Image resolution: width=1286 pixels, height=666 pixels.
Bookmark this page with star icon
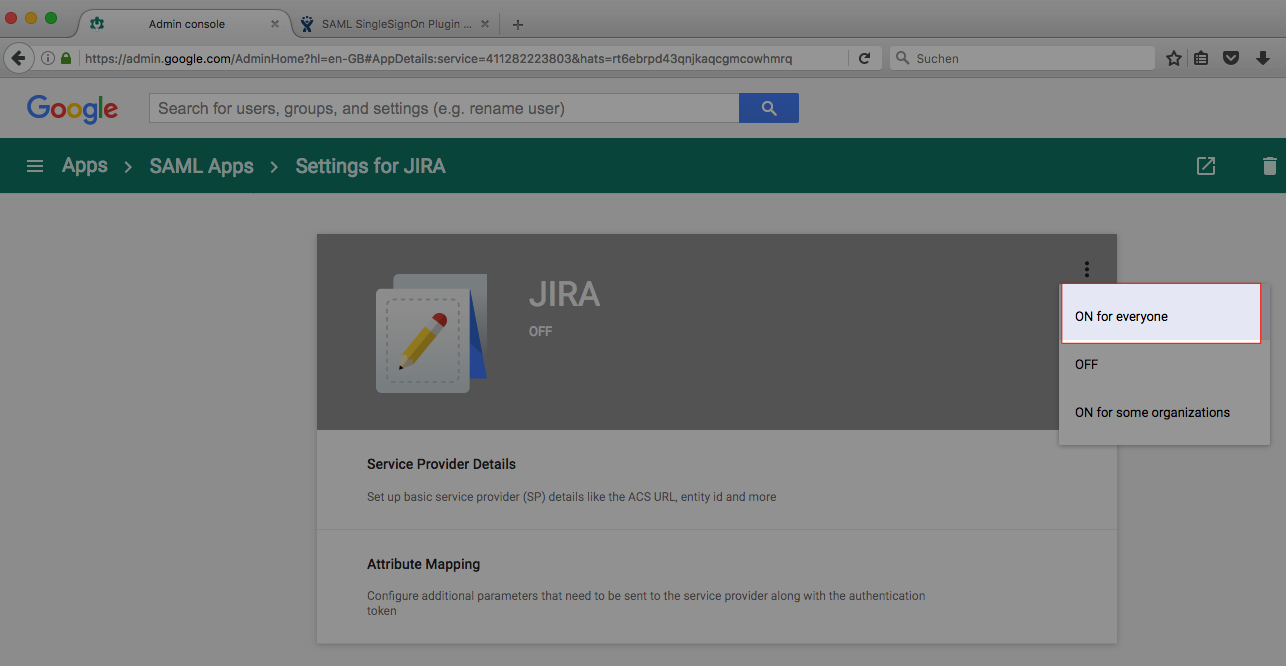1174,59
